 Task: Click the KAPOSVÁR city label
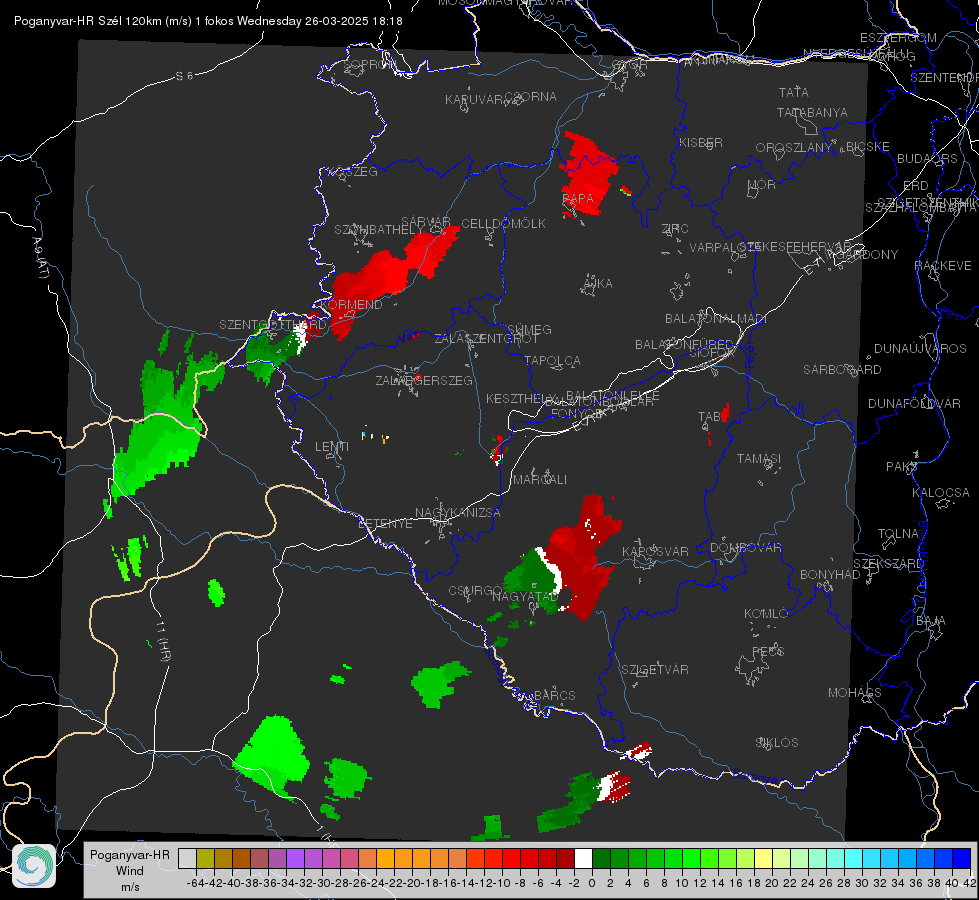pyautogui.click(x=656, y=552)
